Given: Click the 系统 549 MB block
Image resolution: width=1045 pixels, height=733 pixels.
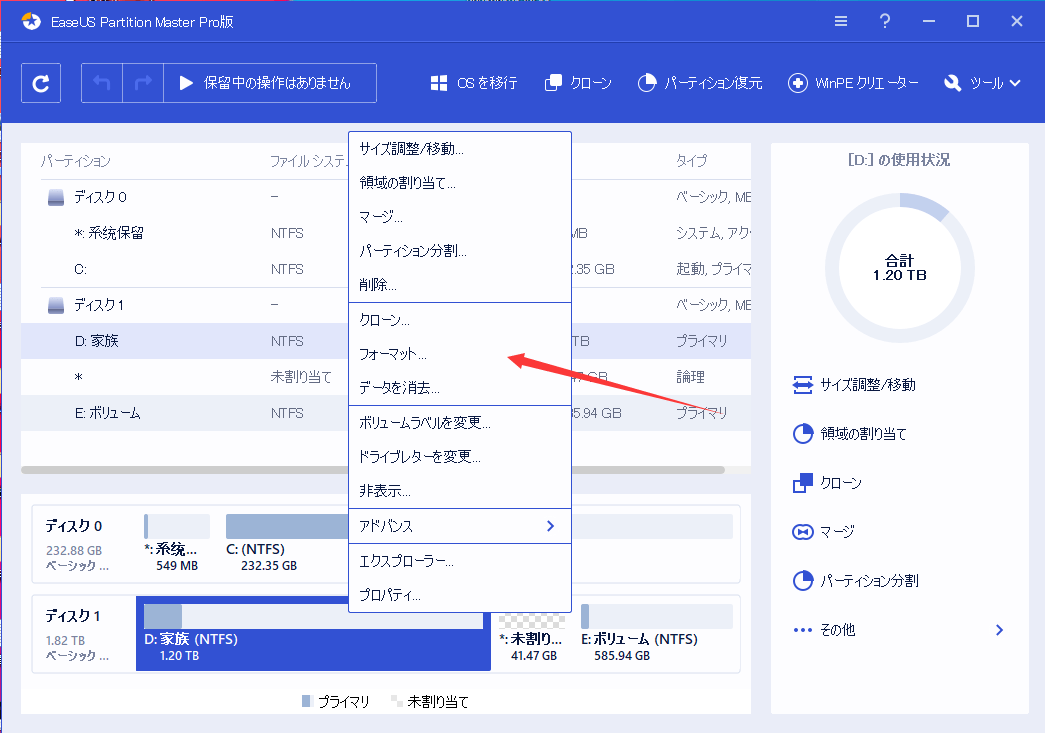Looking at the screenshot, I should [177, 543].
